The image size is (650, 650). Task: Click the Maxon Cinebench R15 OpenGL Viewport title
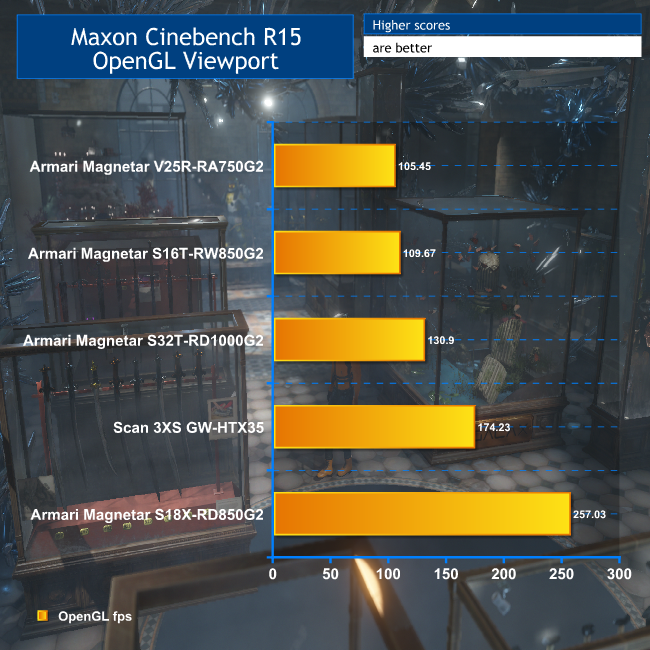click(x=186, y=48)
